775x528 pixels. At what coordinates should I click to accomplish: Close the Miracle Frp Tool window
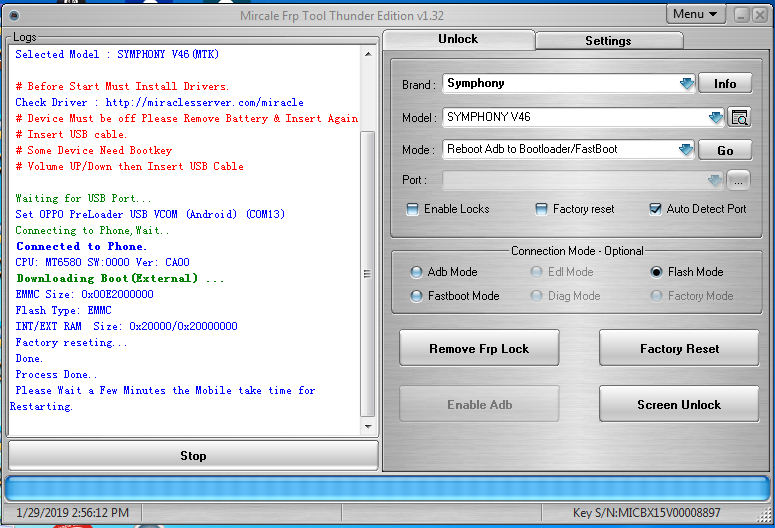coord(760,15)
